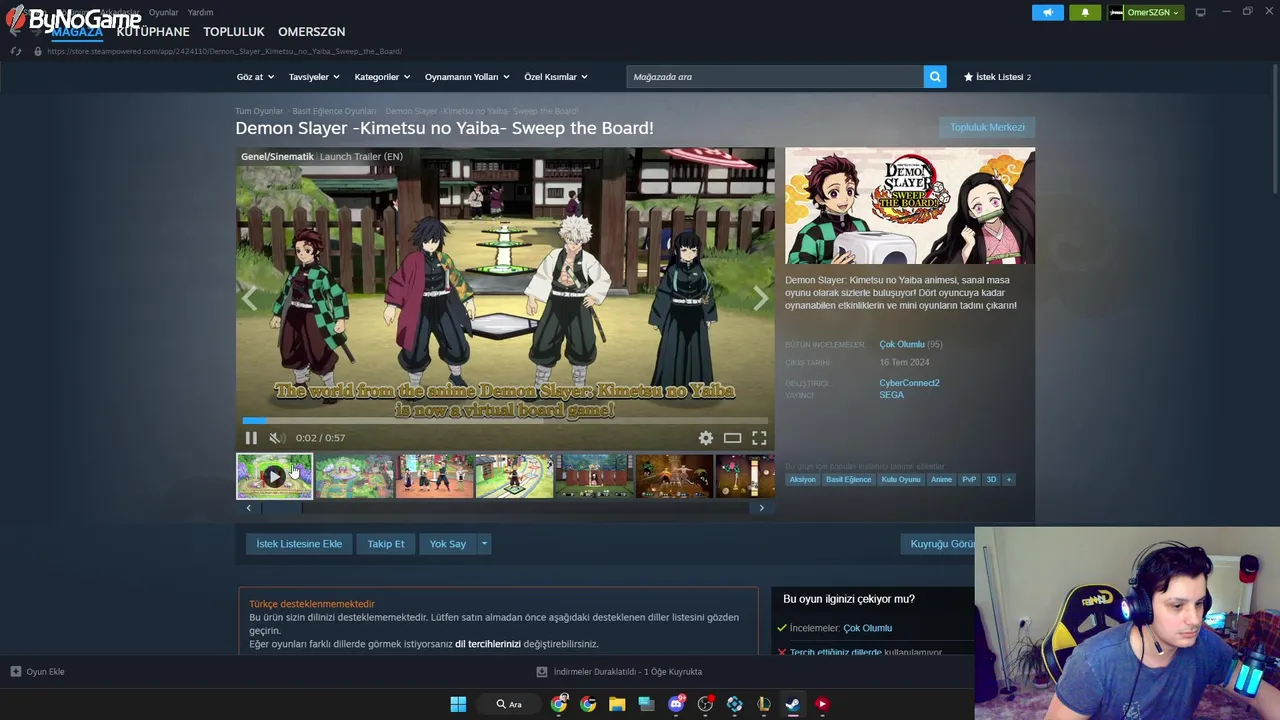
Task: Expand the Yok Say dropdown arrow
Action: tap(484, 544)
